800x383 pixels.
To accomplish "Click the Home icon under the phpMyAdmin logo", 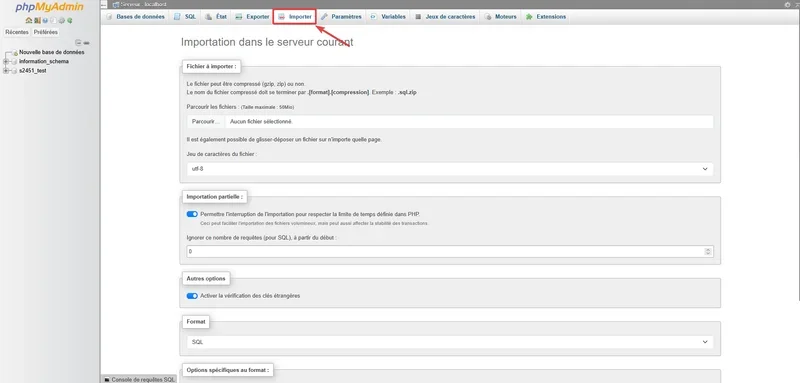I will point(29,20).
